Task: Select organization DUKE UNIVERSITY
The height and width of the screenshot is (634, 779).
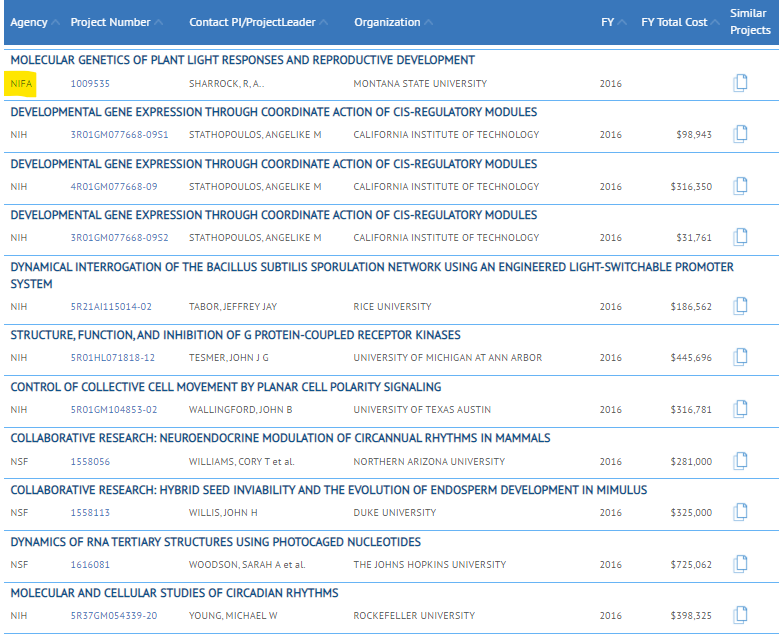Action: coord(395,513)
